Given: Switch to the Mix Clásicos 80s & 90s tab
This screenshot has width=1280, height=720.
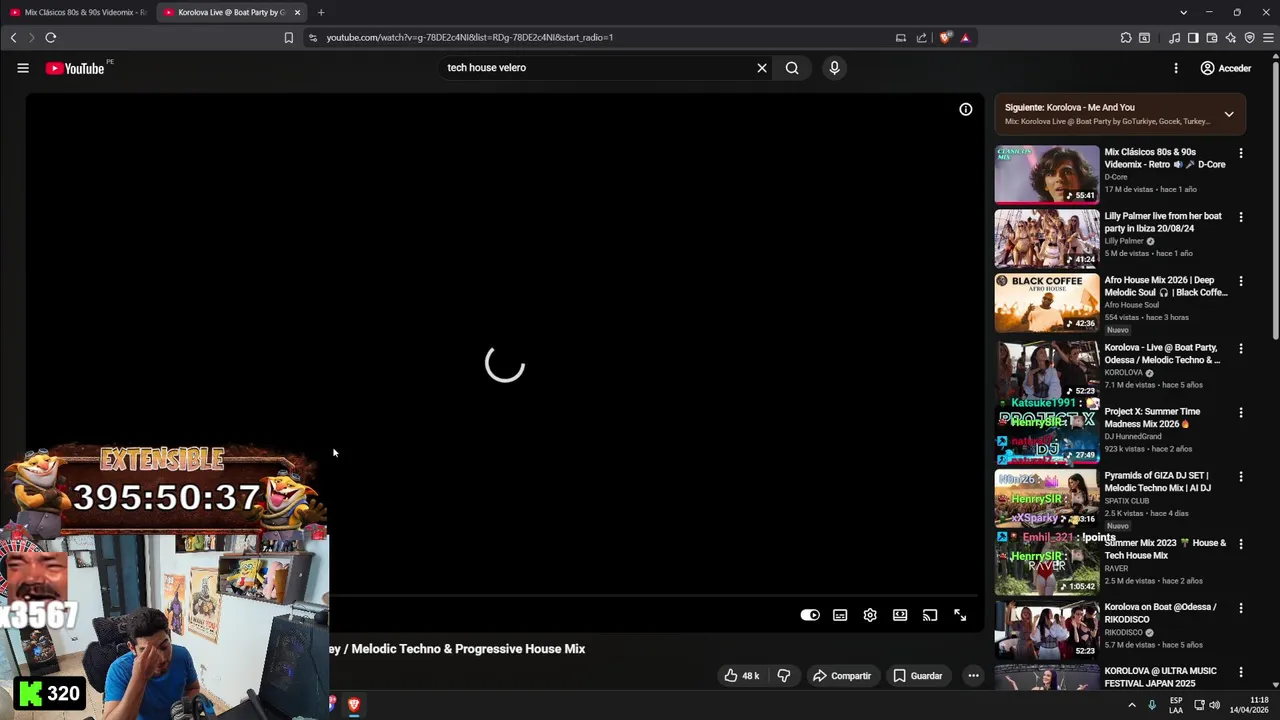Looking at the screenshot, I should [x=78, y=12].
